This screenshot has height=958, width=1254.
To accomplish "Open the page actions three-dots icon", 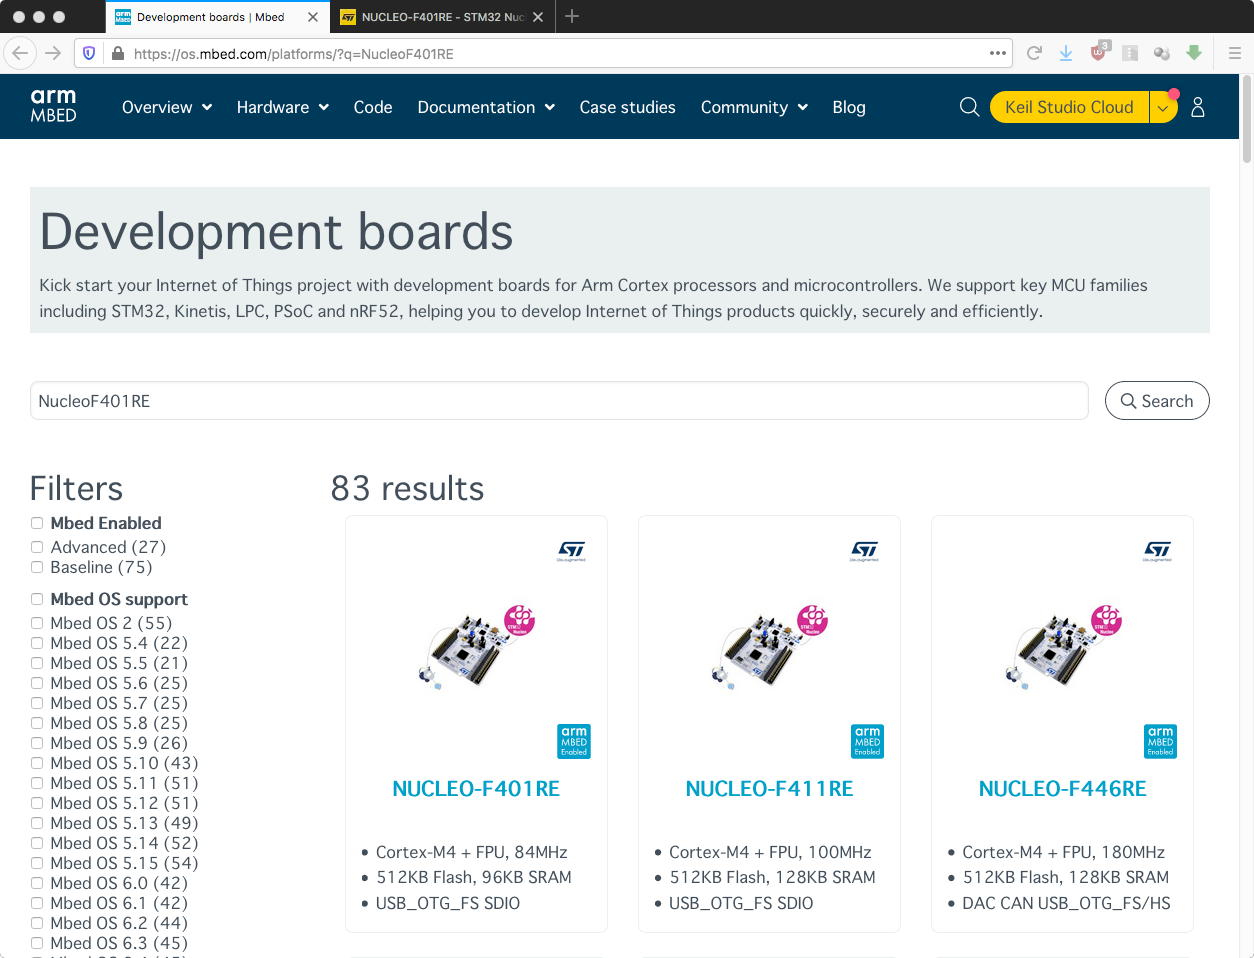I will click(x=998, y=53).
